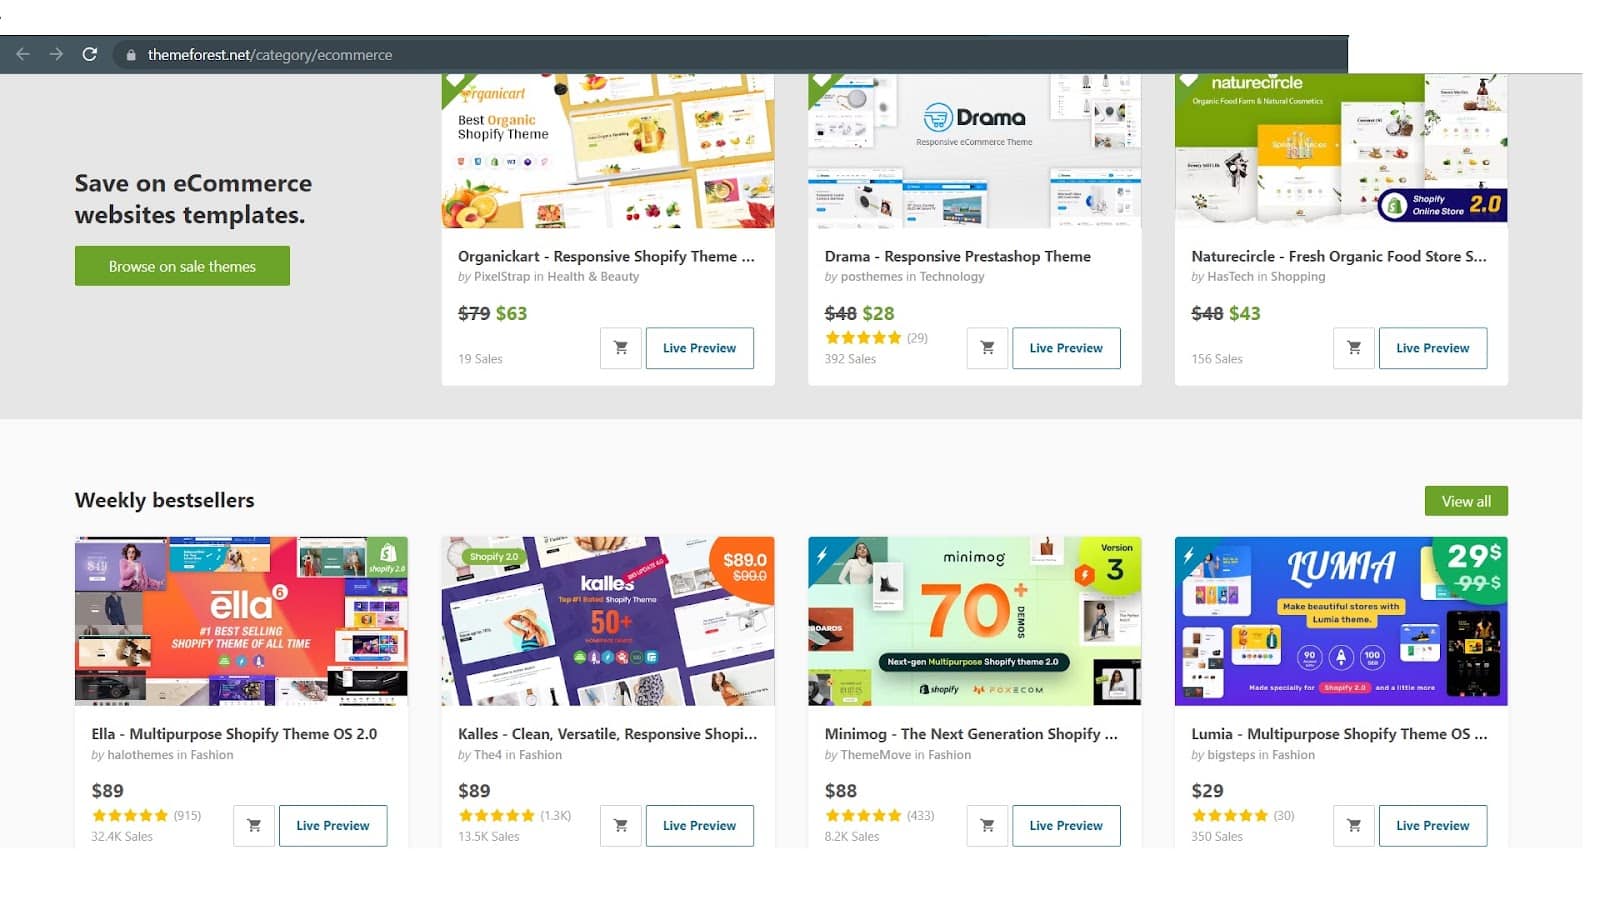
Task: Click the browser back arrow
Action: (23, 54)
